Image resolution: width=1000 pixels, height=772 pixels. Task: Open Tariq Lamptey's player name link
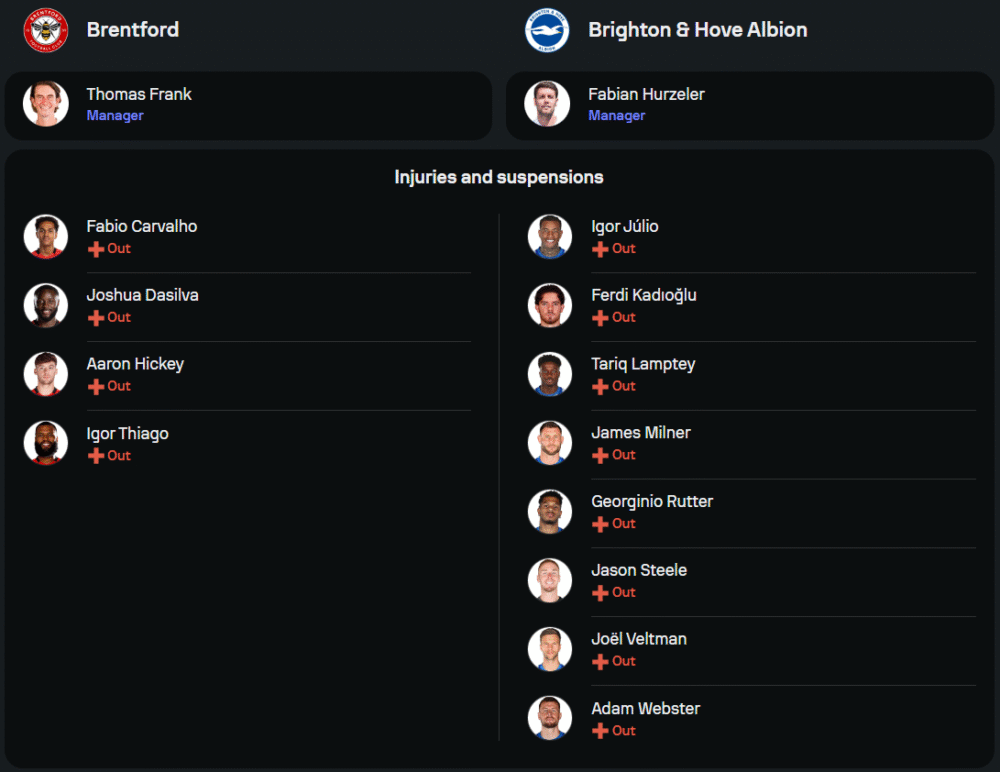click(x=643, y=364)
